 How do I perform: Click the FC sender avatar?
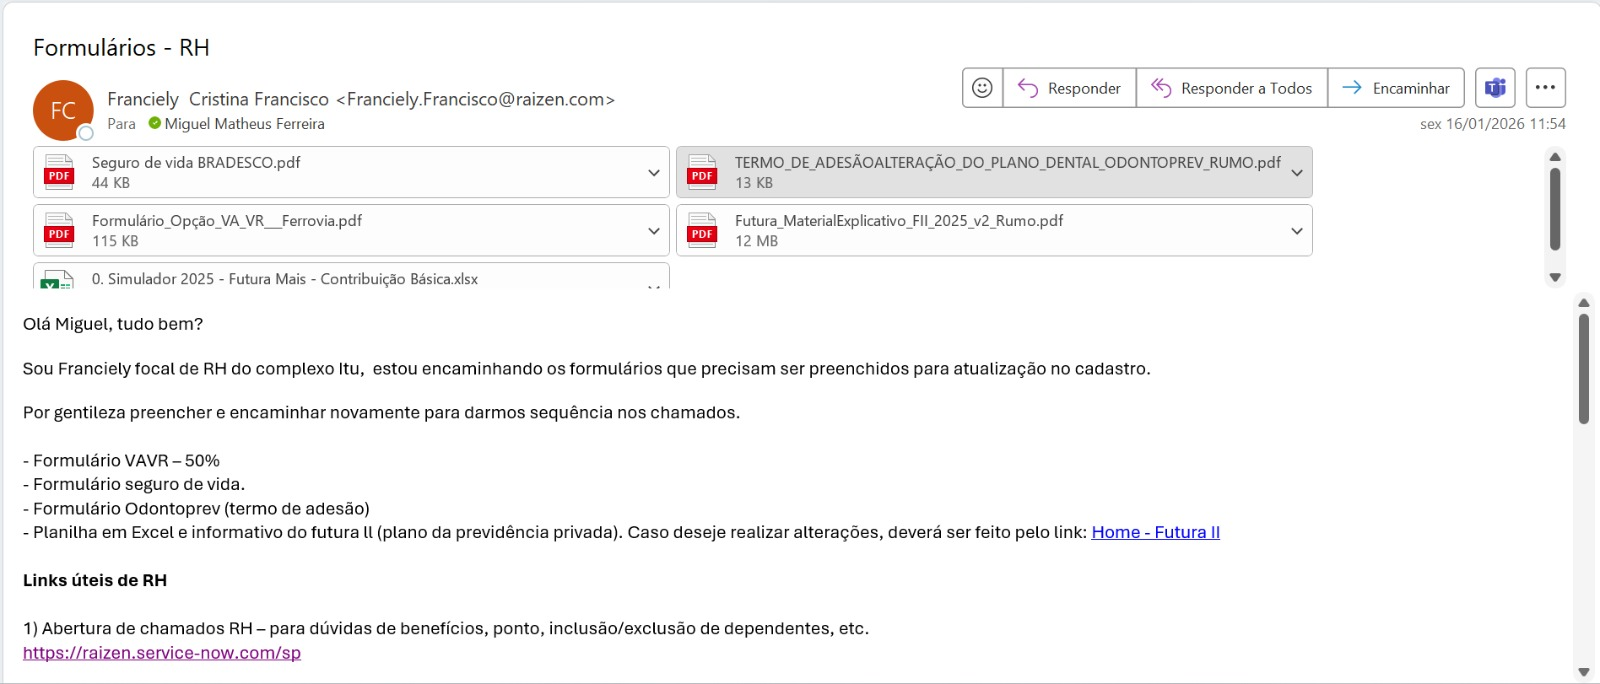click(63, 110)
